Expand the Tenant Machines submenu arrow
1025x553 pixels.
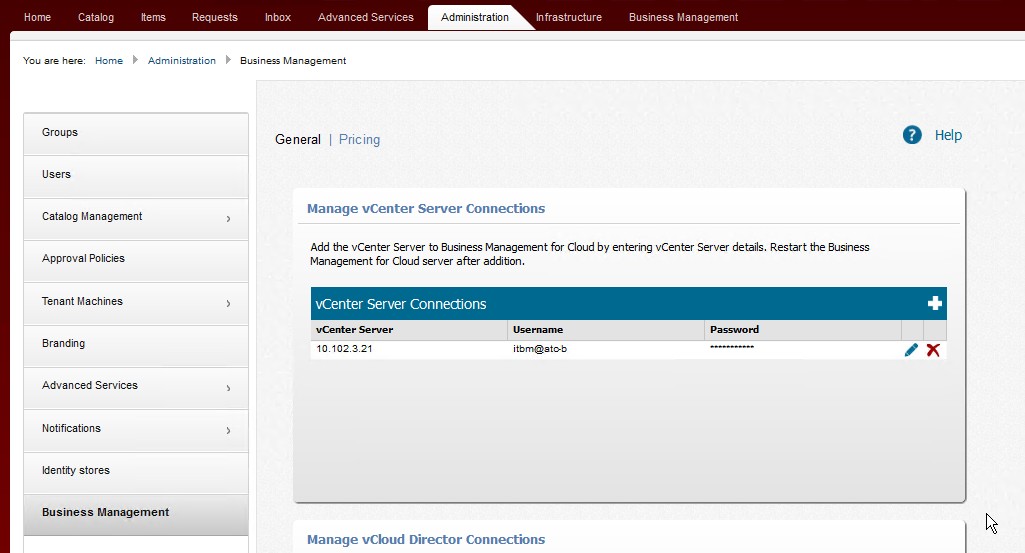[228, 303]
